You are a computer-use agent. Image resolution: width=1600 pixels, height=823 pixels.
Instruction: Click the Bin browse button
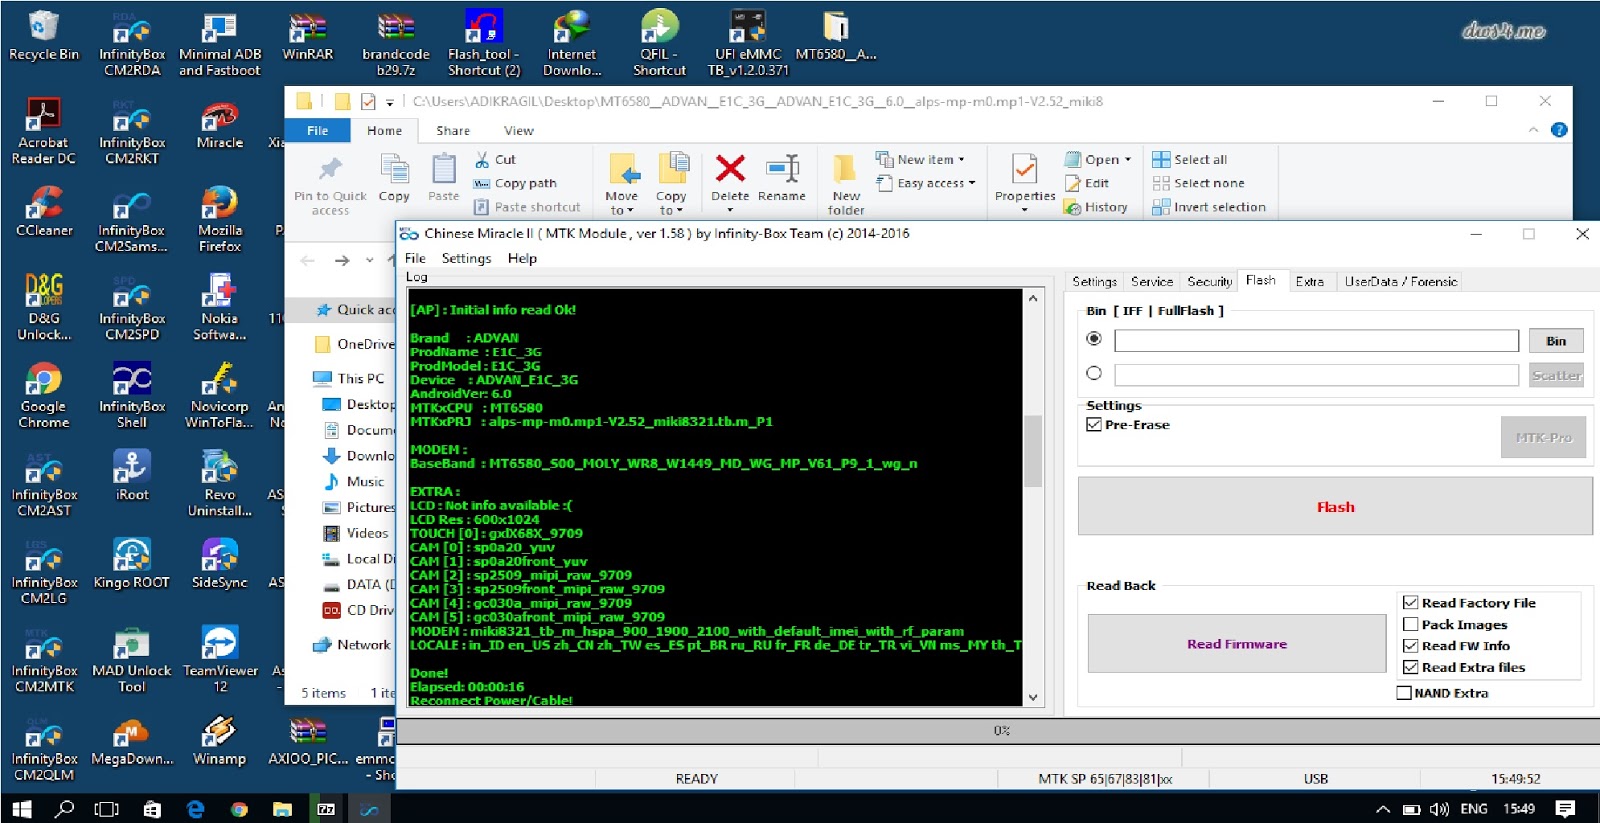point(1556,340)
